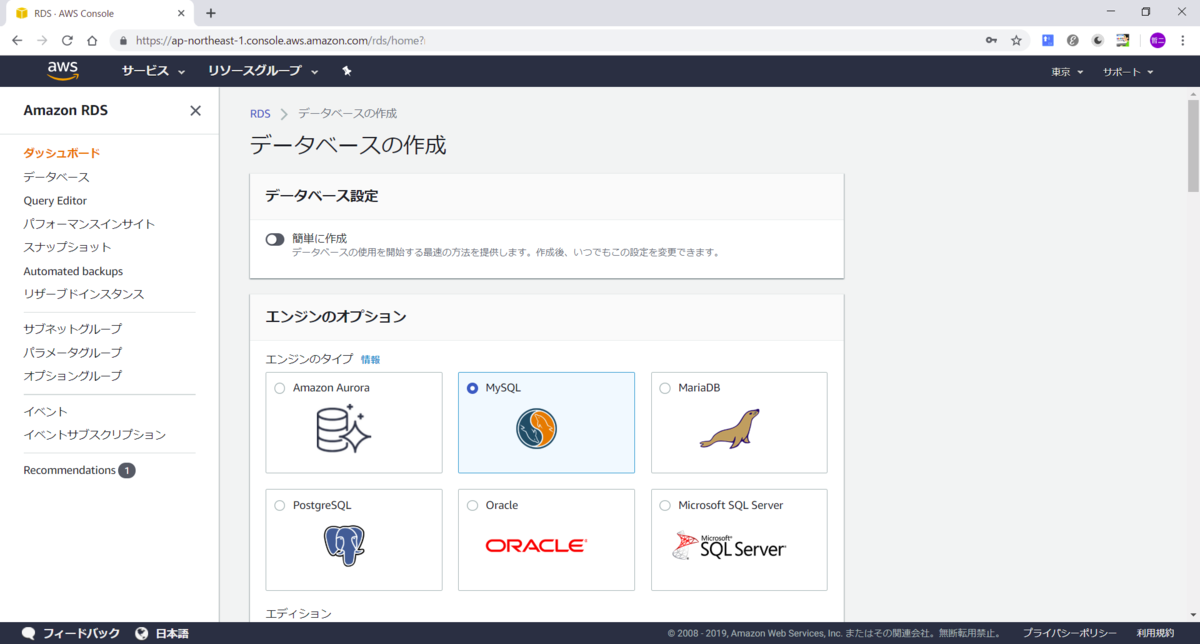Click the AWS logo to go home
This screenshot has width=1200, height=644.
[62, 70]
